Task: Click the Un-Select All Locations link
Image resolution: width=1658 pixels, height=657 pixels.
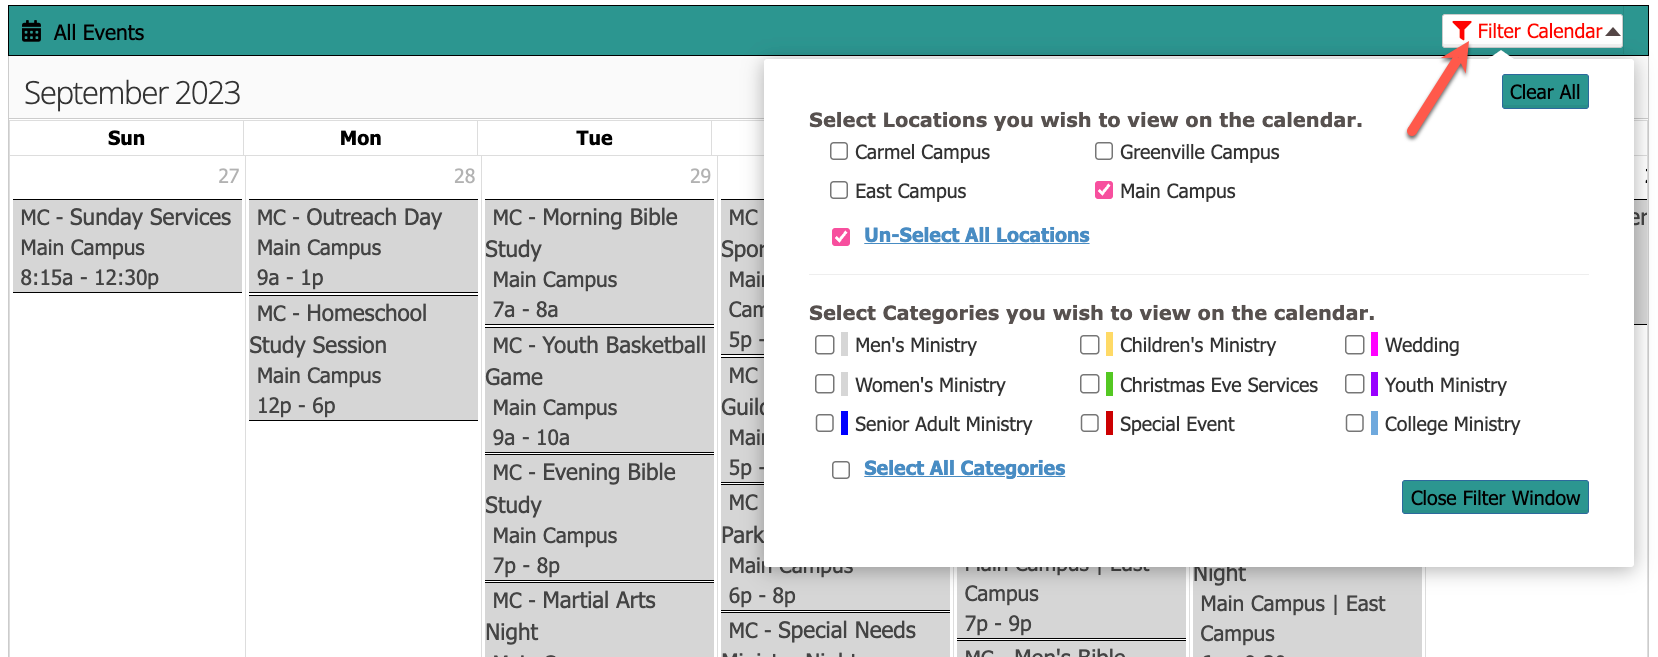Action: 976,235
